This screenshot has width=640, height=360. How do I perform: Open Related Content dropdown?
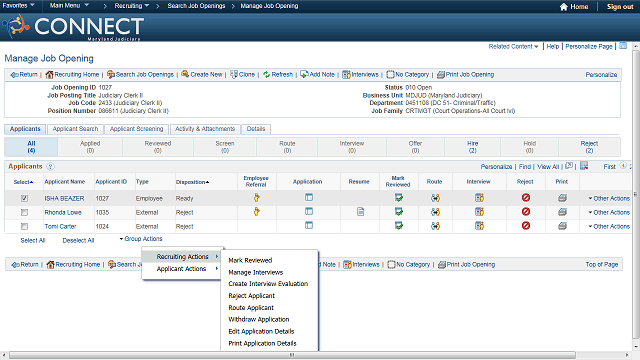pyautogui.click(x=513, y=47)
